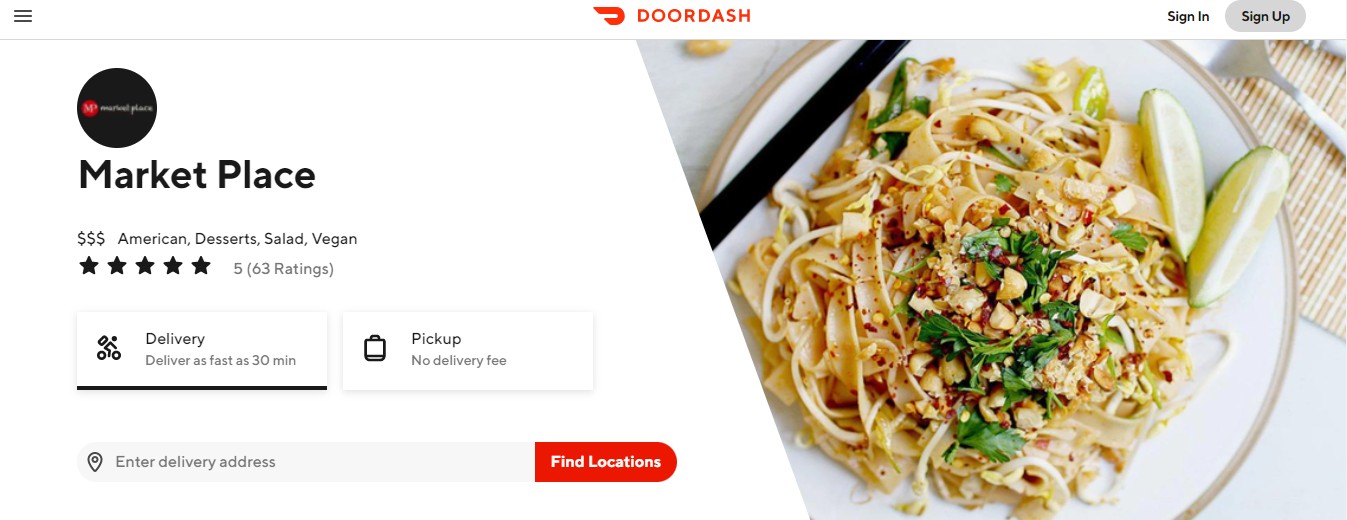Click the third rating star
Viewport: 1347px width, 520px height.
(145, 266)
